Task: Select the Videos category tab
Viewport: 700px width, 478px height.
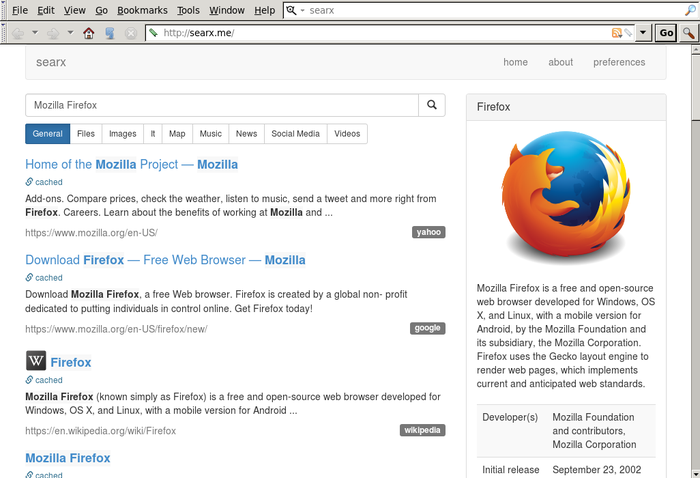Action: [347, 134]
